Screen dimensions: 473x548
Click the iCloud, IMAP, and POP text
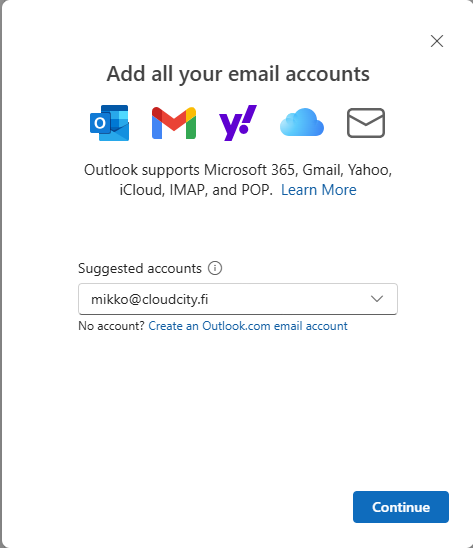tap(196, 190)
